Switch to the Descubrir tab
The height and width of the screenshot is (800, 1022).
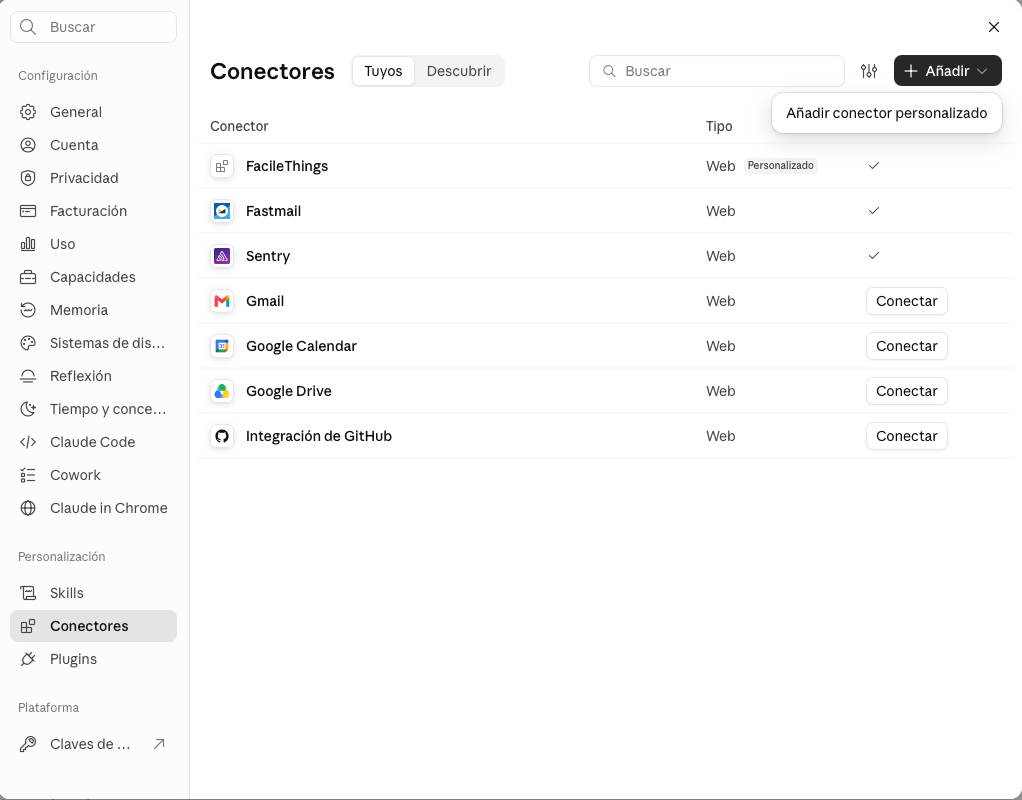459,71
